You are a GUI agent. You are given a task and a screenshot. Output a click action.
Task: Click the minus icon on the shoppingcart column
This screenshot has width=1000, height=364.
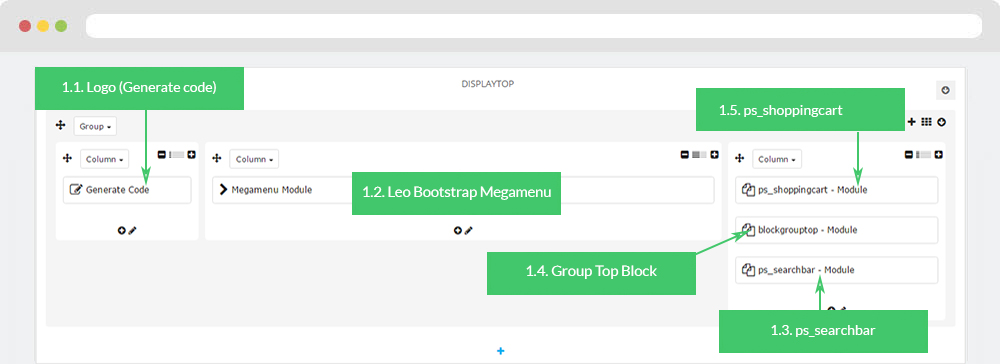tap(909, 154)
